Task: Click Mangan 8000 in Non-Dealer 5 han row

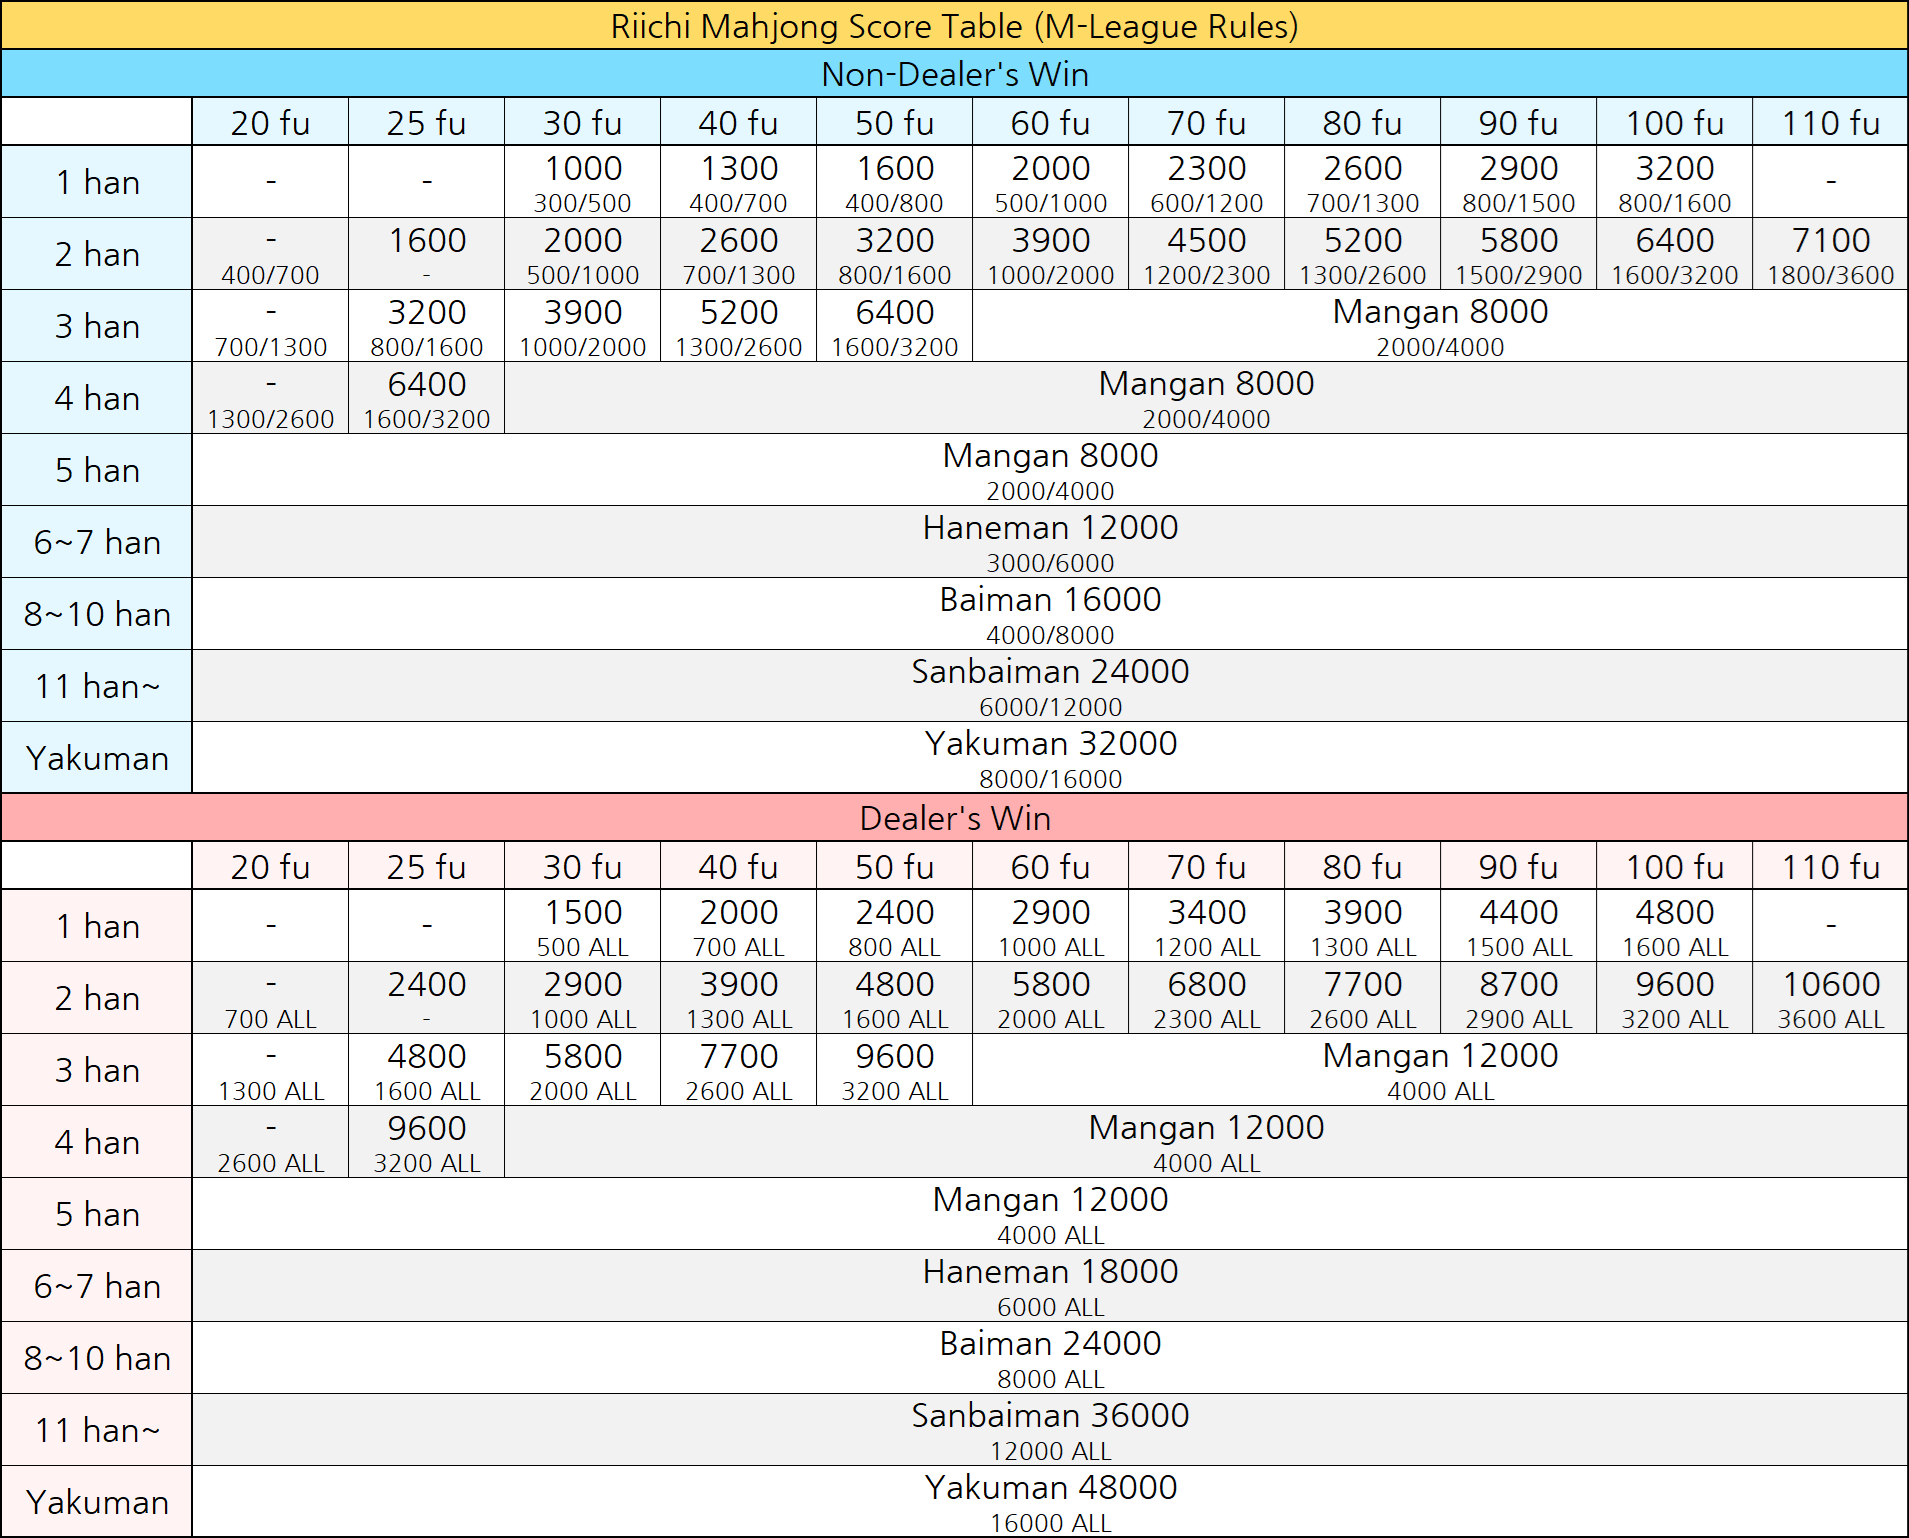Action: point(1050,470)
